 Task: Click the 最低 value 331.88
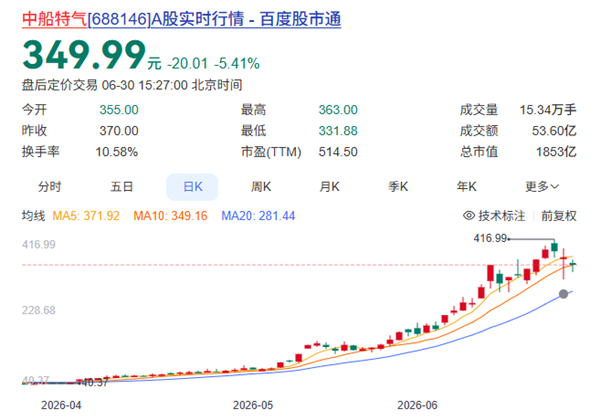[338, 131]
